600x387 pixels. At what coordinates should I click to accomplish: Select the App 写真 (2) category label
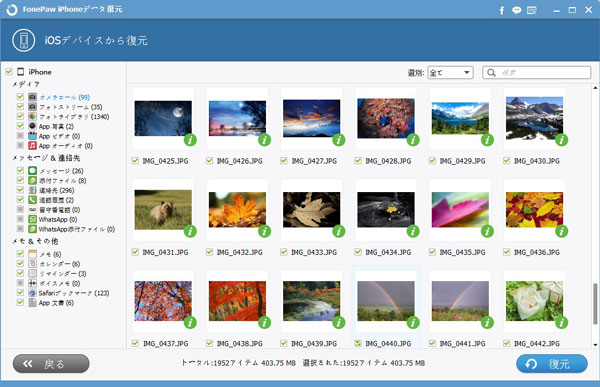56,126
